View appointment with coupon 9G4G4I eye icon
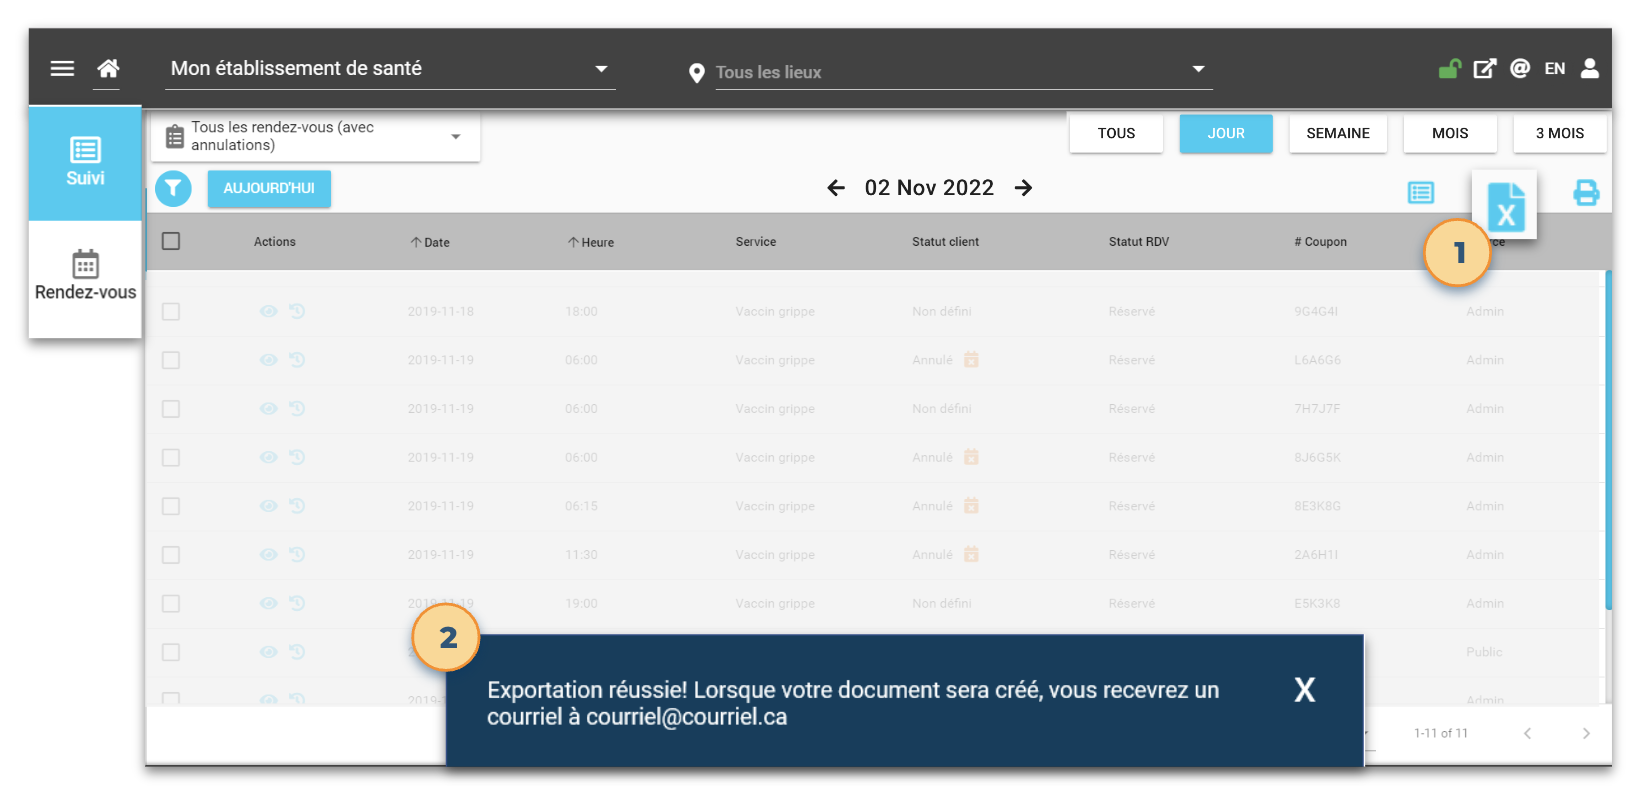Screen dimensions: 1646x808 click(x=268, y=311)
